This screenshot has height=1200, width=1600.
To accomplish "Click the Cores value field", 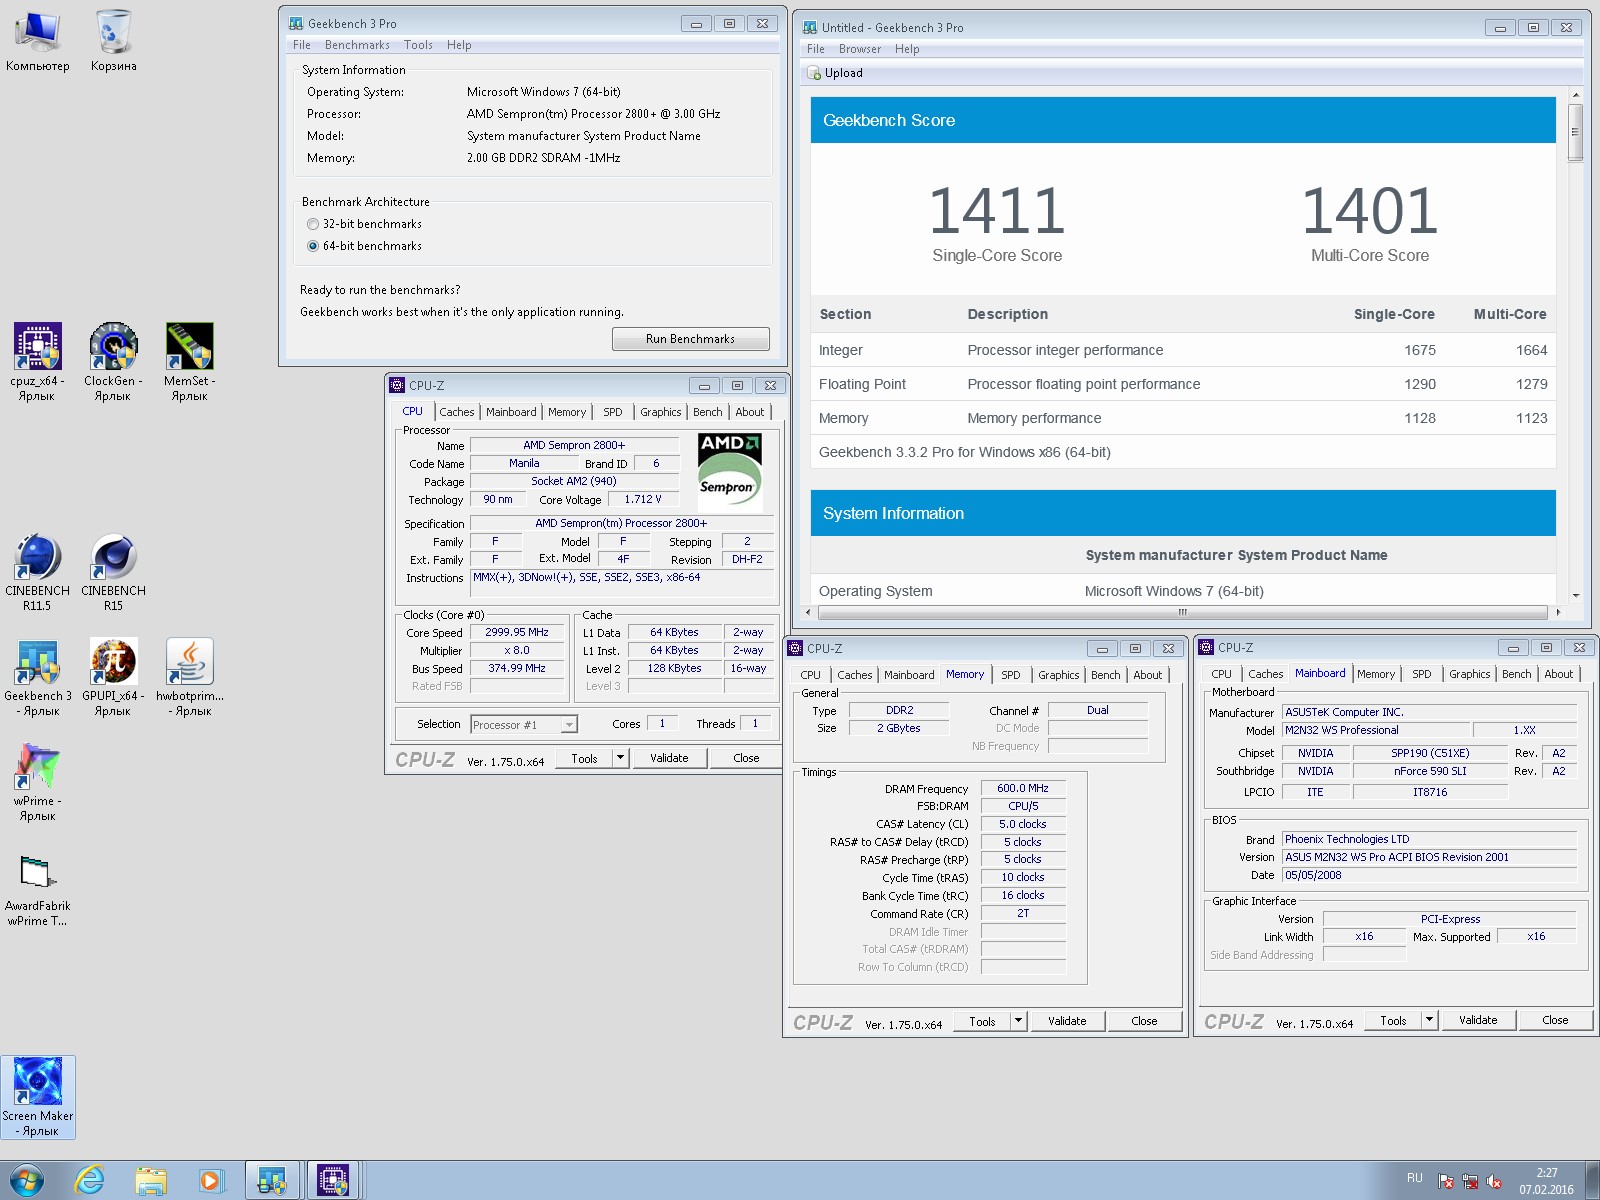I will (x=662, y=724).
